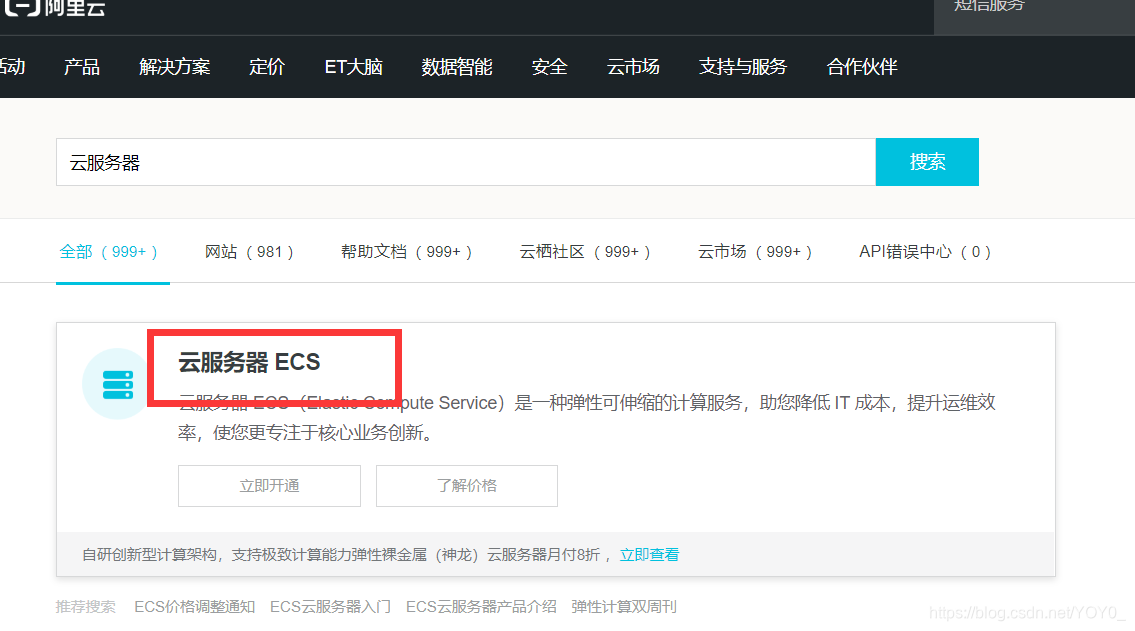Switch to the 帮助文档 (999+) tab
The width and height of the screenshot is (1135, 631).
click(x=406, y=252)
